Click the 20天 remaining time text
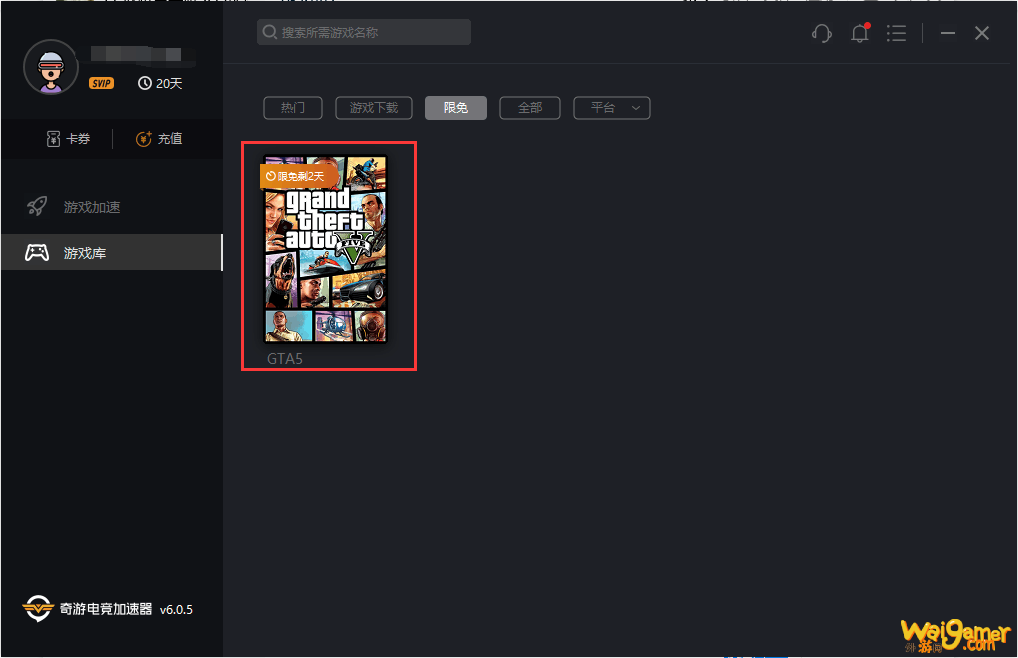 (x=169, y=84)
